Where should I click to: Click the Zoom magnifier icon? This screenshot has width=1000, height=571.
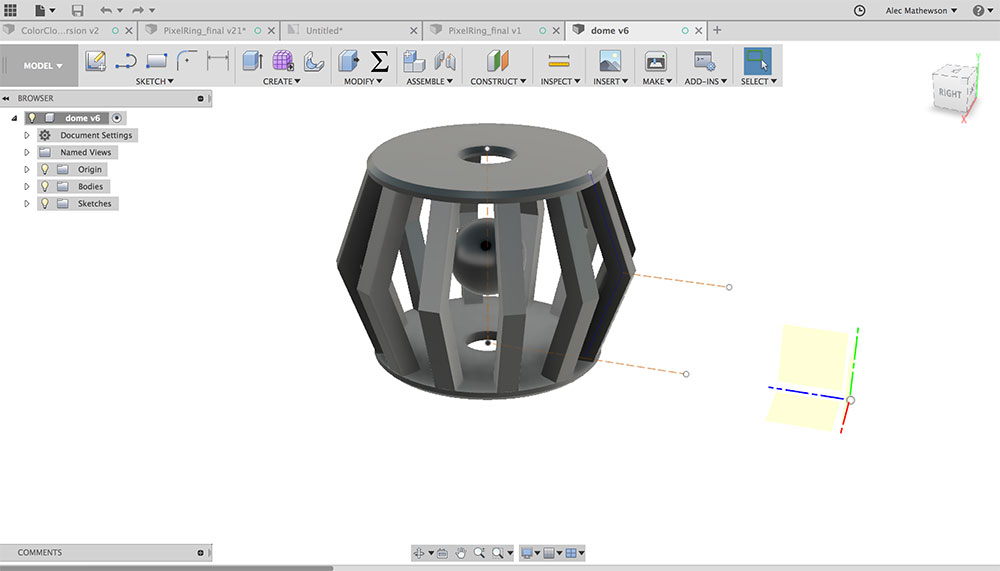(479, 553)
